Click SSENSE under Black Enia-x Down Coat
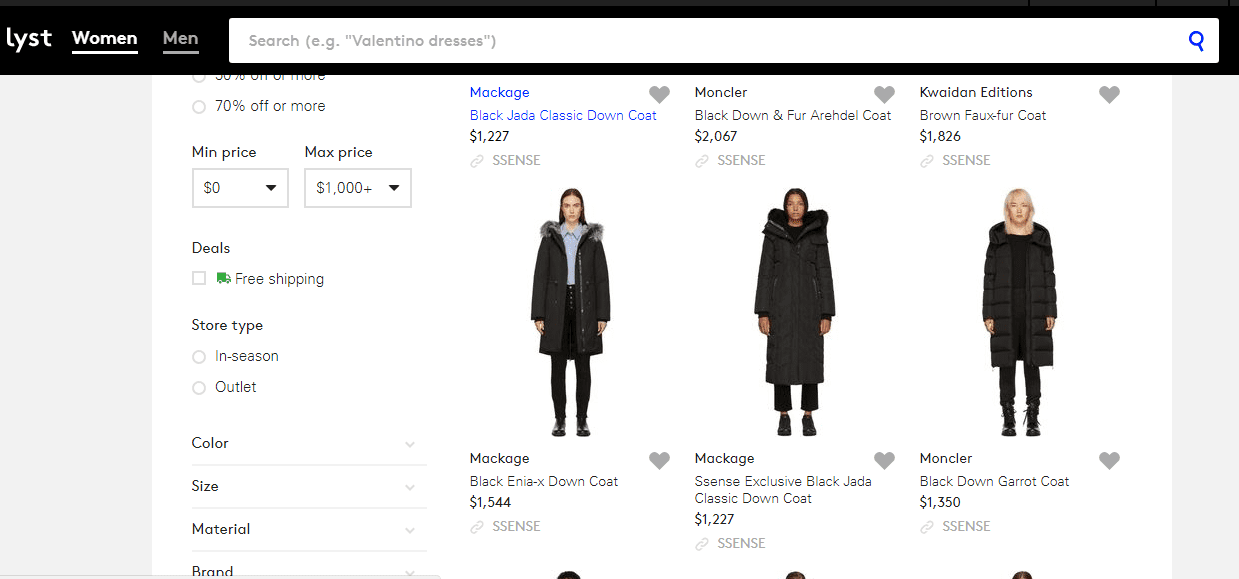 click(516, 526)
